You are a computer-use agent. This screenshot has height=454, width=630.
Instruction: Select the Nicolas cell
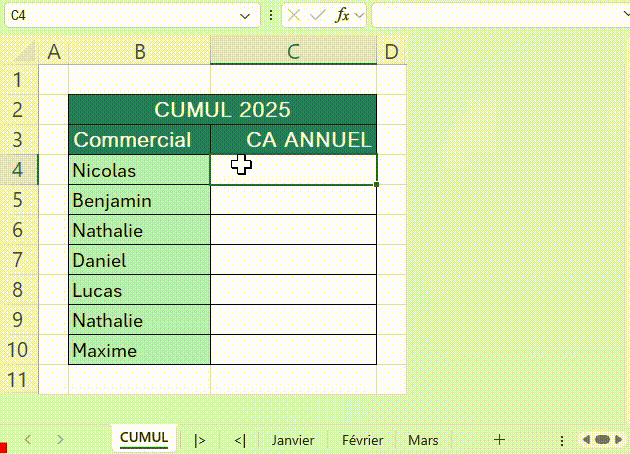[x=139, y=170]
